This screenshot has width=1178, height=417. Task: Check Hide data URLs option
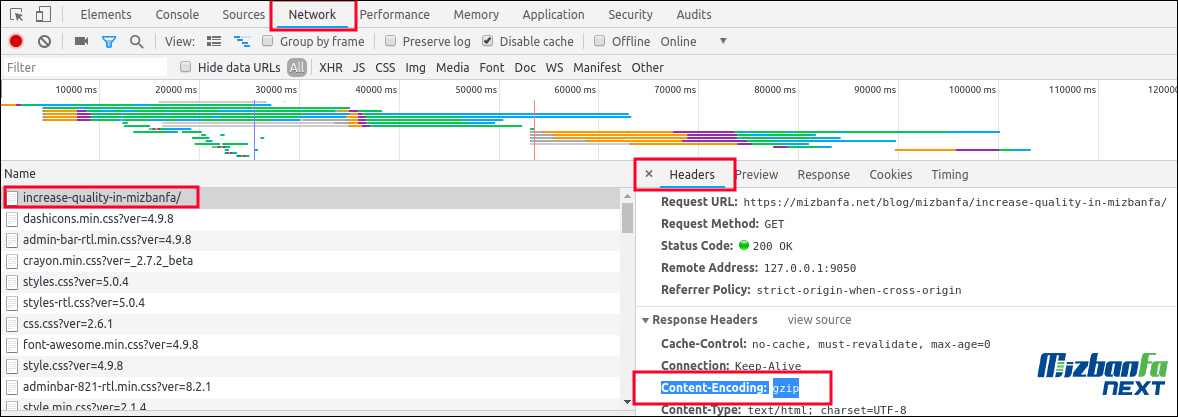point(186,67)
